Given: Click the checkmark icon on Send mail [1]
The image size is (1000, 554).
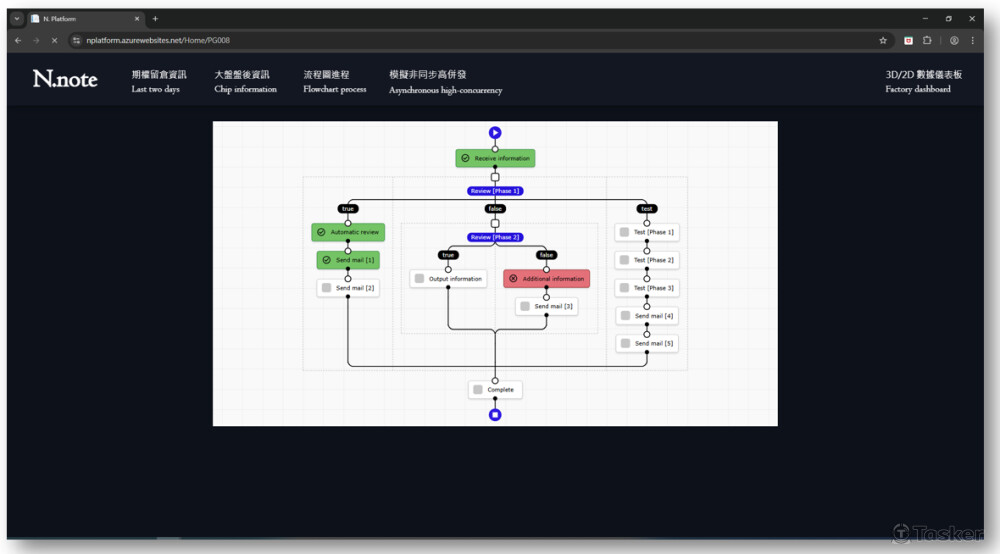Looking at the screenshot, I should point(326,260).
